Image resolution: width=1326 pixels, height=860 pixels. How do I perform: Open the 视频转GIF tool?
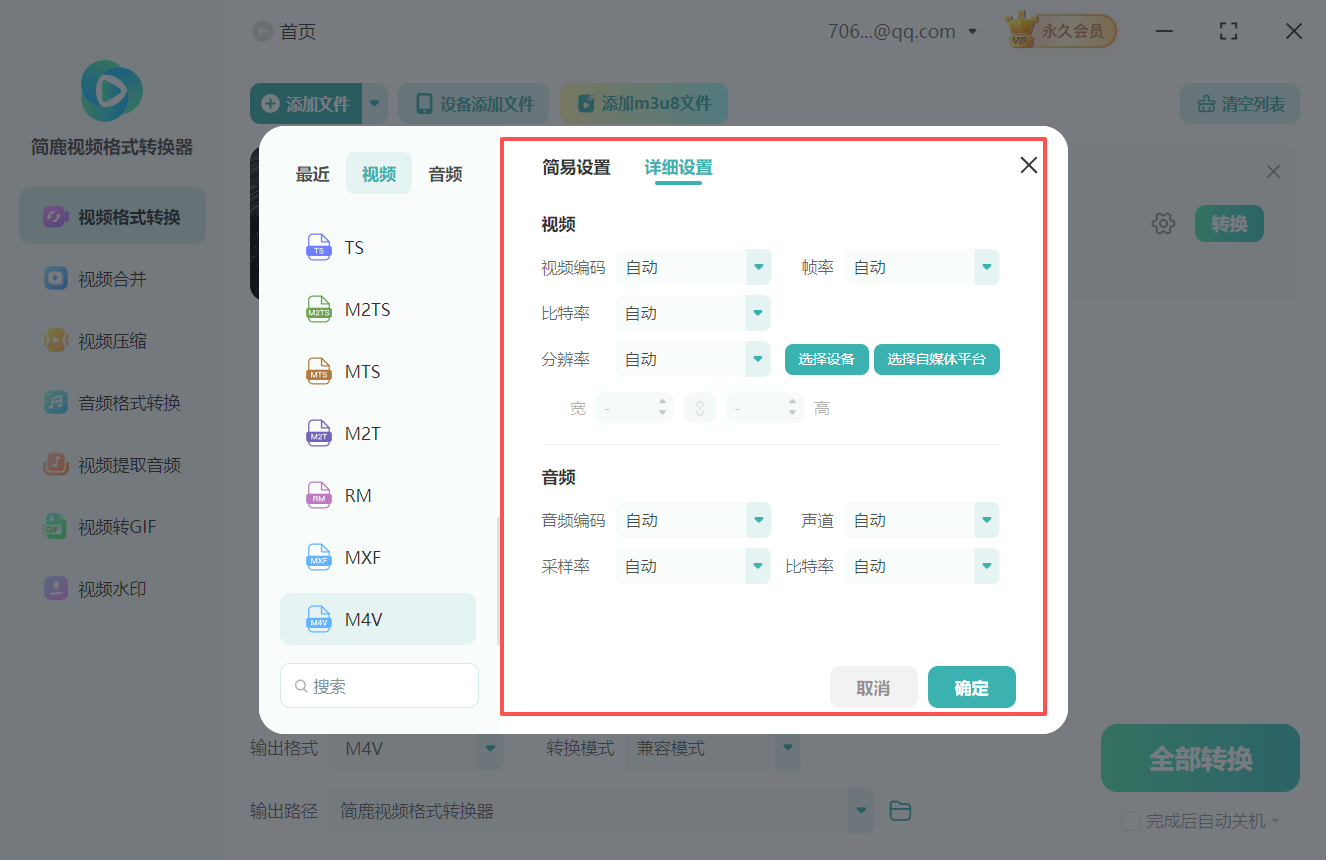(111, 527)
